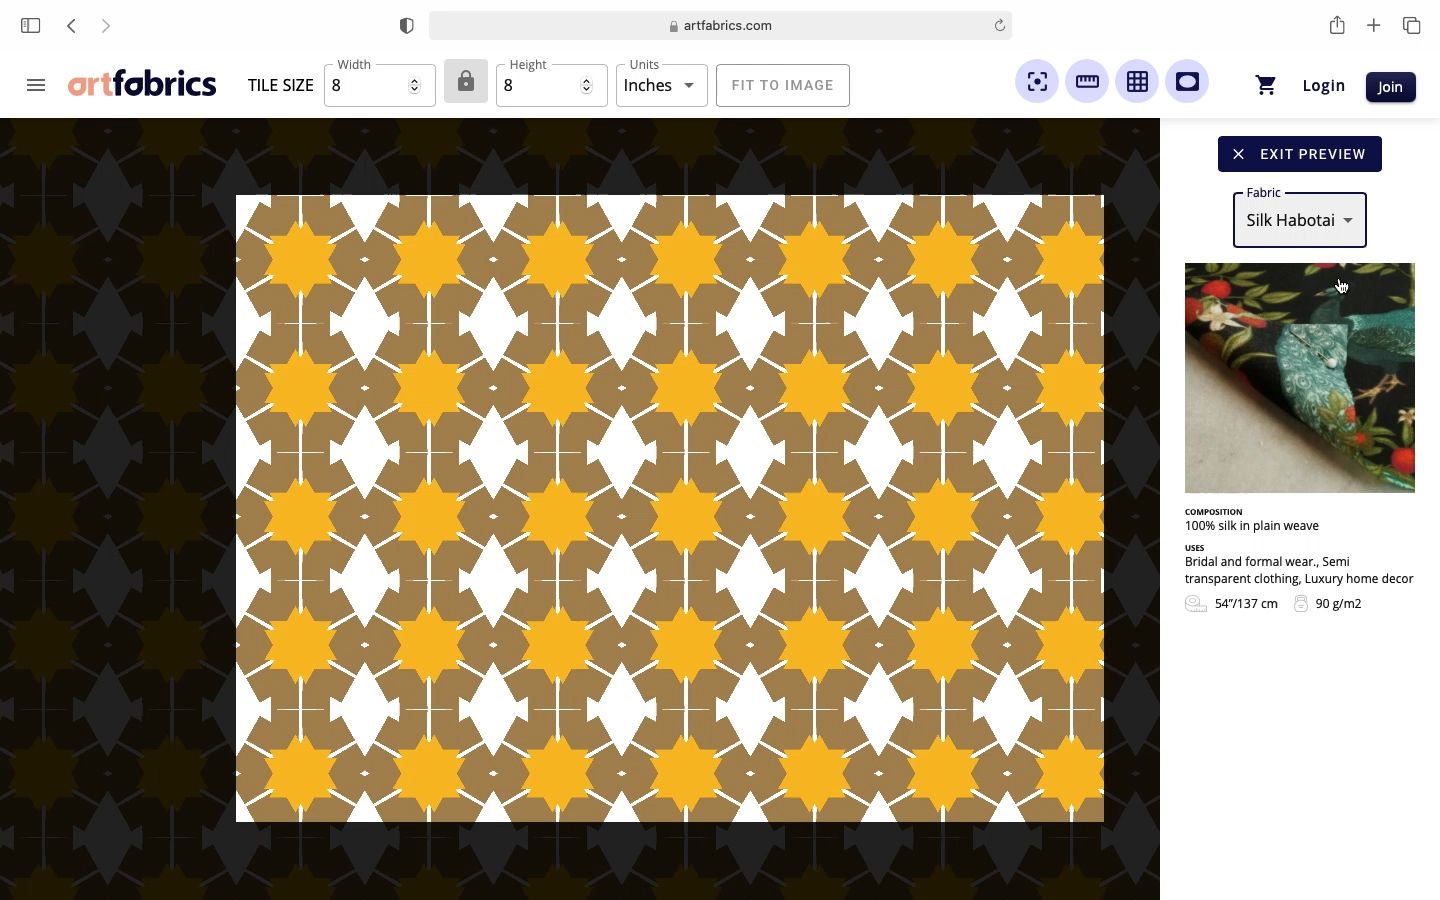Open the Units dropdown showing Inches

[661, 85]
